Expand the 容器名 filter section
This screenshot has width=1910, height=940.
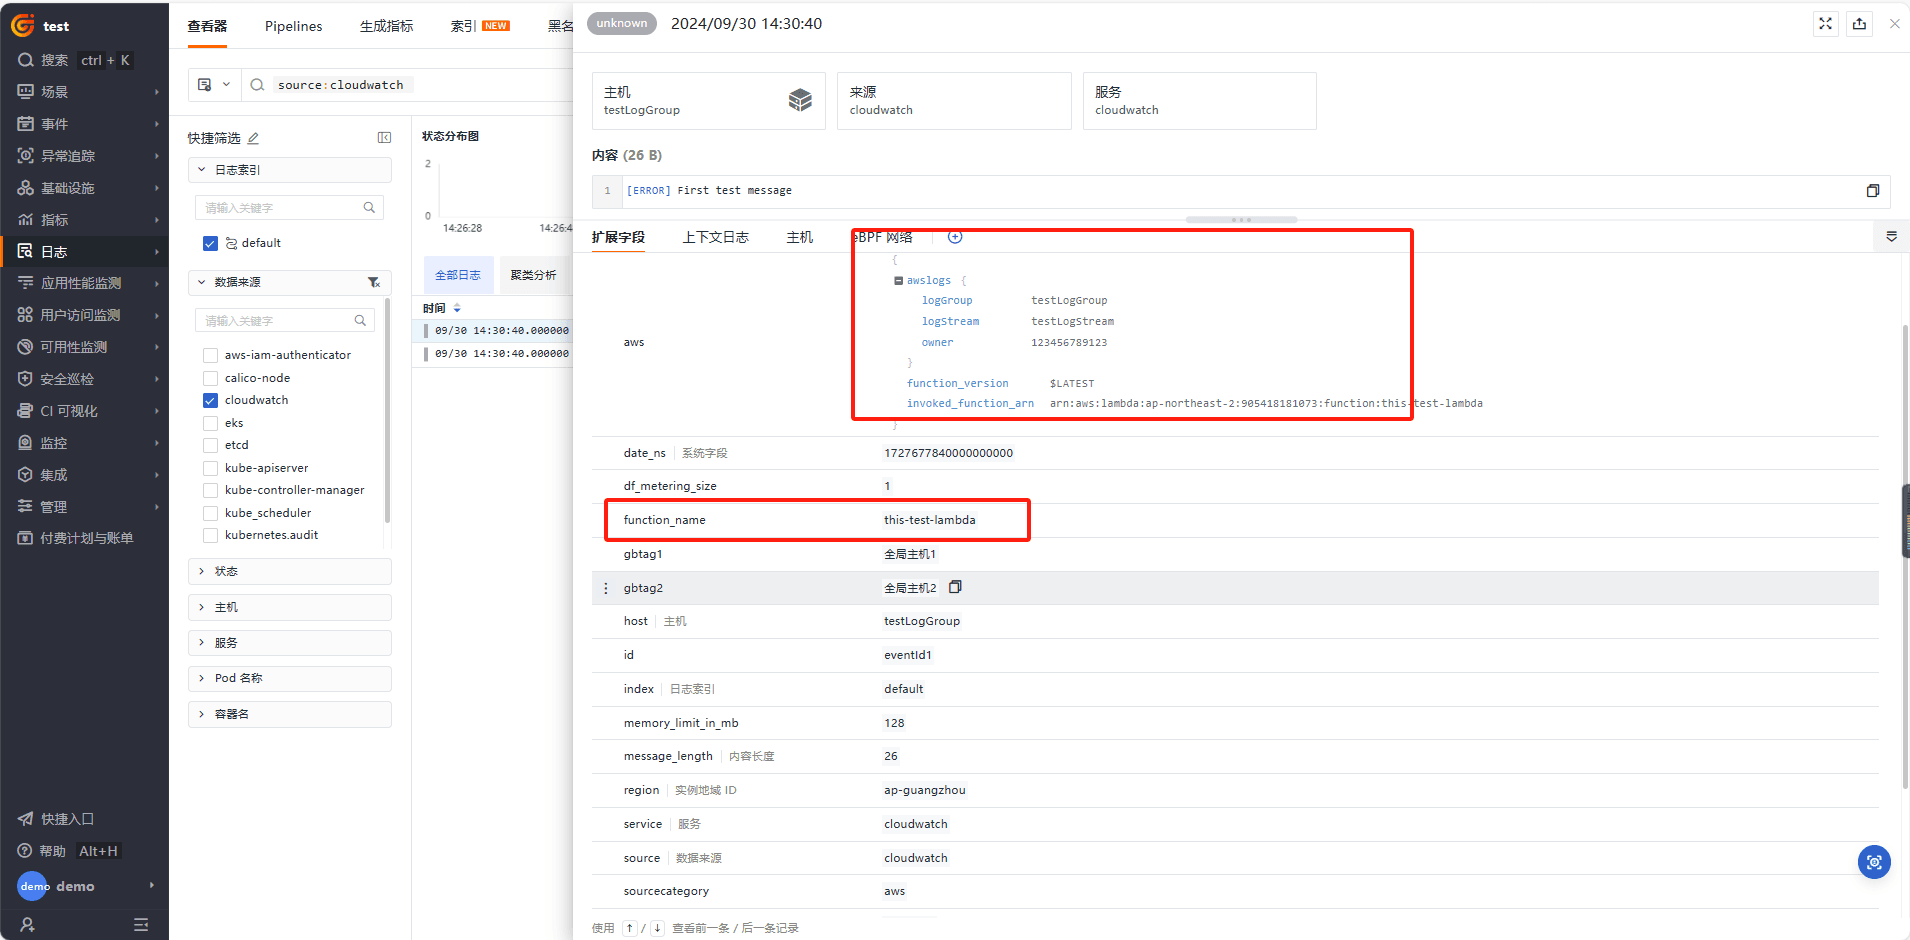click(289, 714)
